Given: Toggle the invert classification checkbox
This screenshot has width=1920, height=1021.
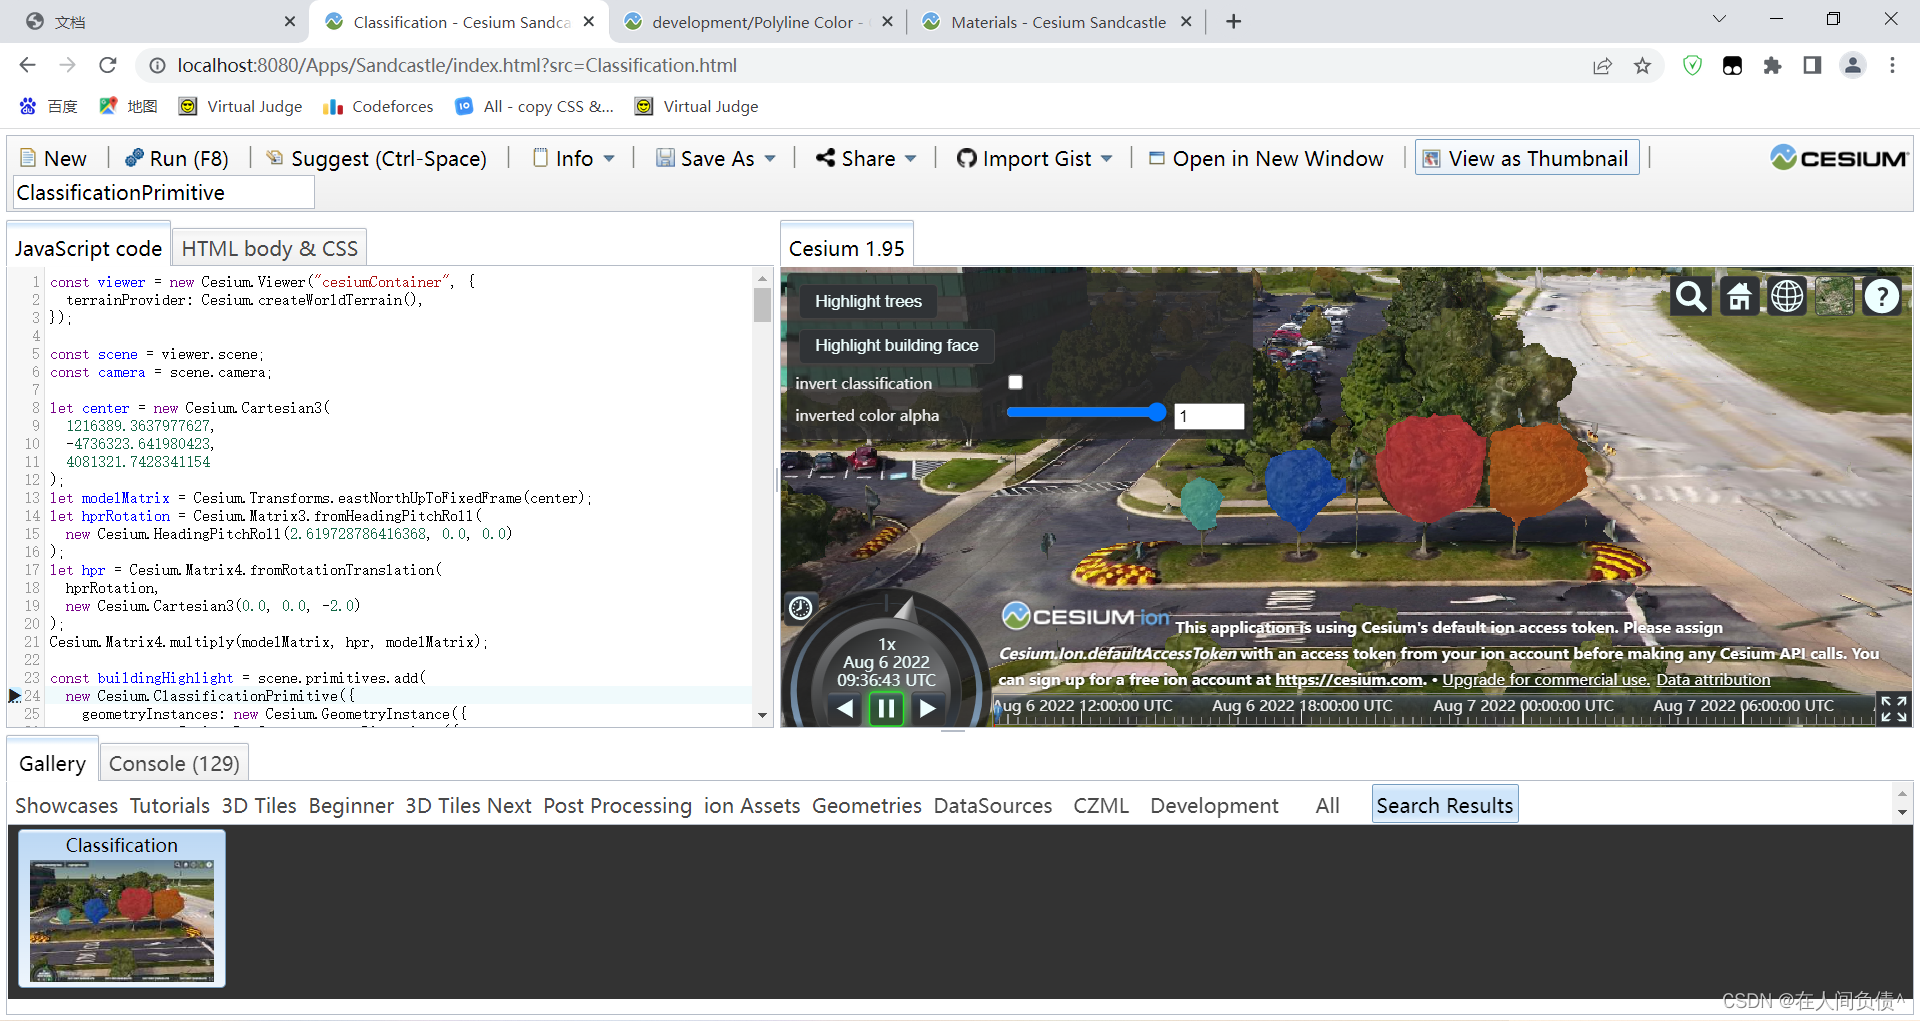Looking at the screenshot, I should [1015, 382].
